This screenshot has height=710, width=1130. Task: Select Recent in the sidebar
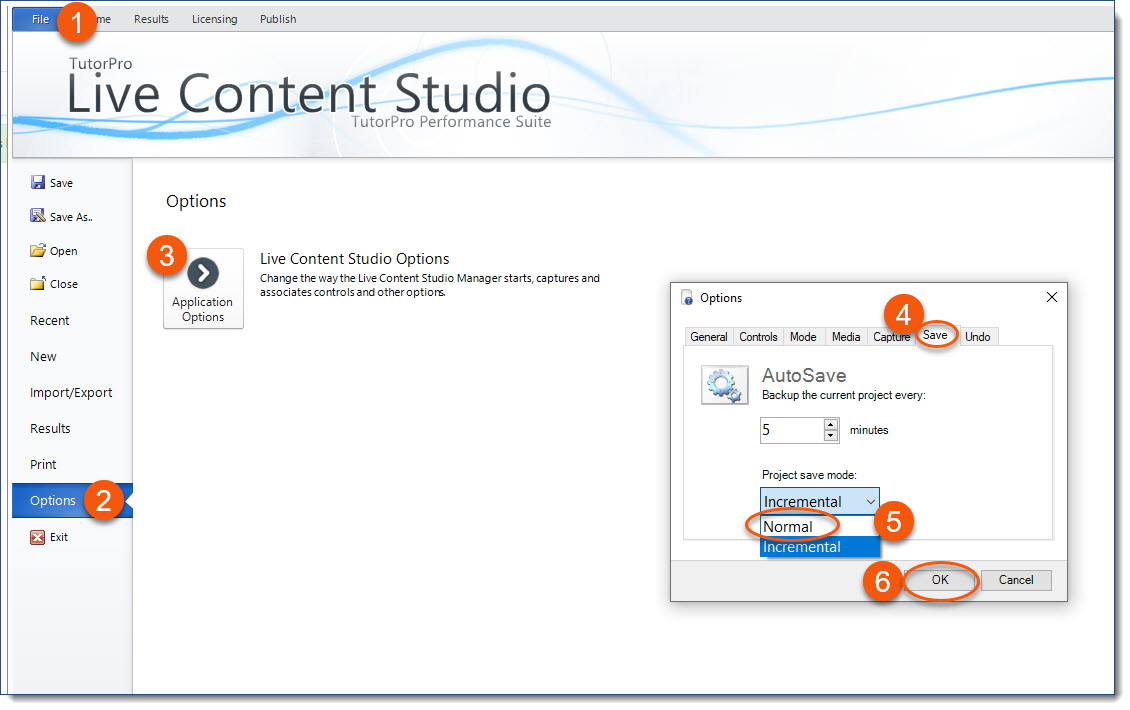pyautogui.click(x=50, y=321)
